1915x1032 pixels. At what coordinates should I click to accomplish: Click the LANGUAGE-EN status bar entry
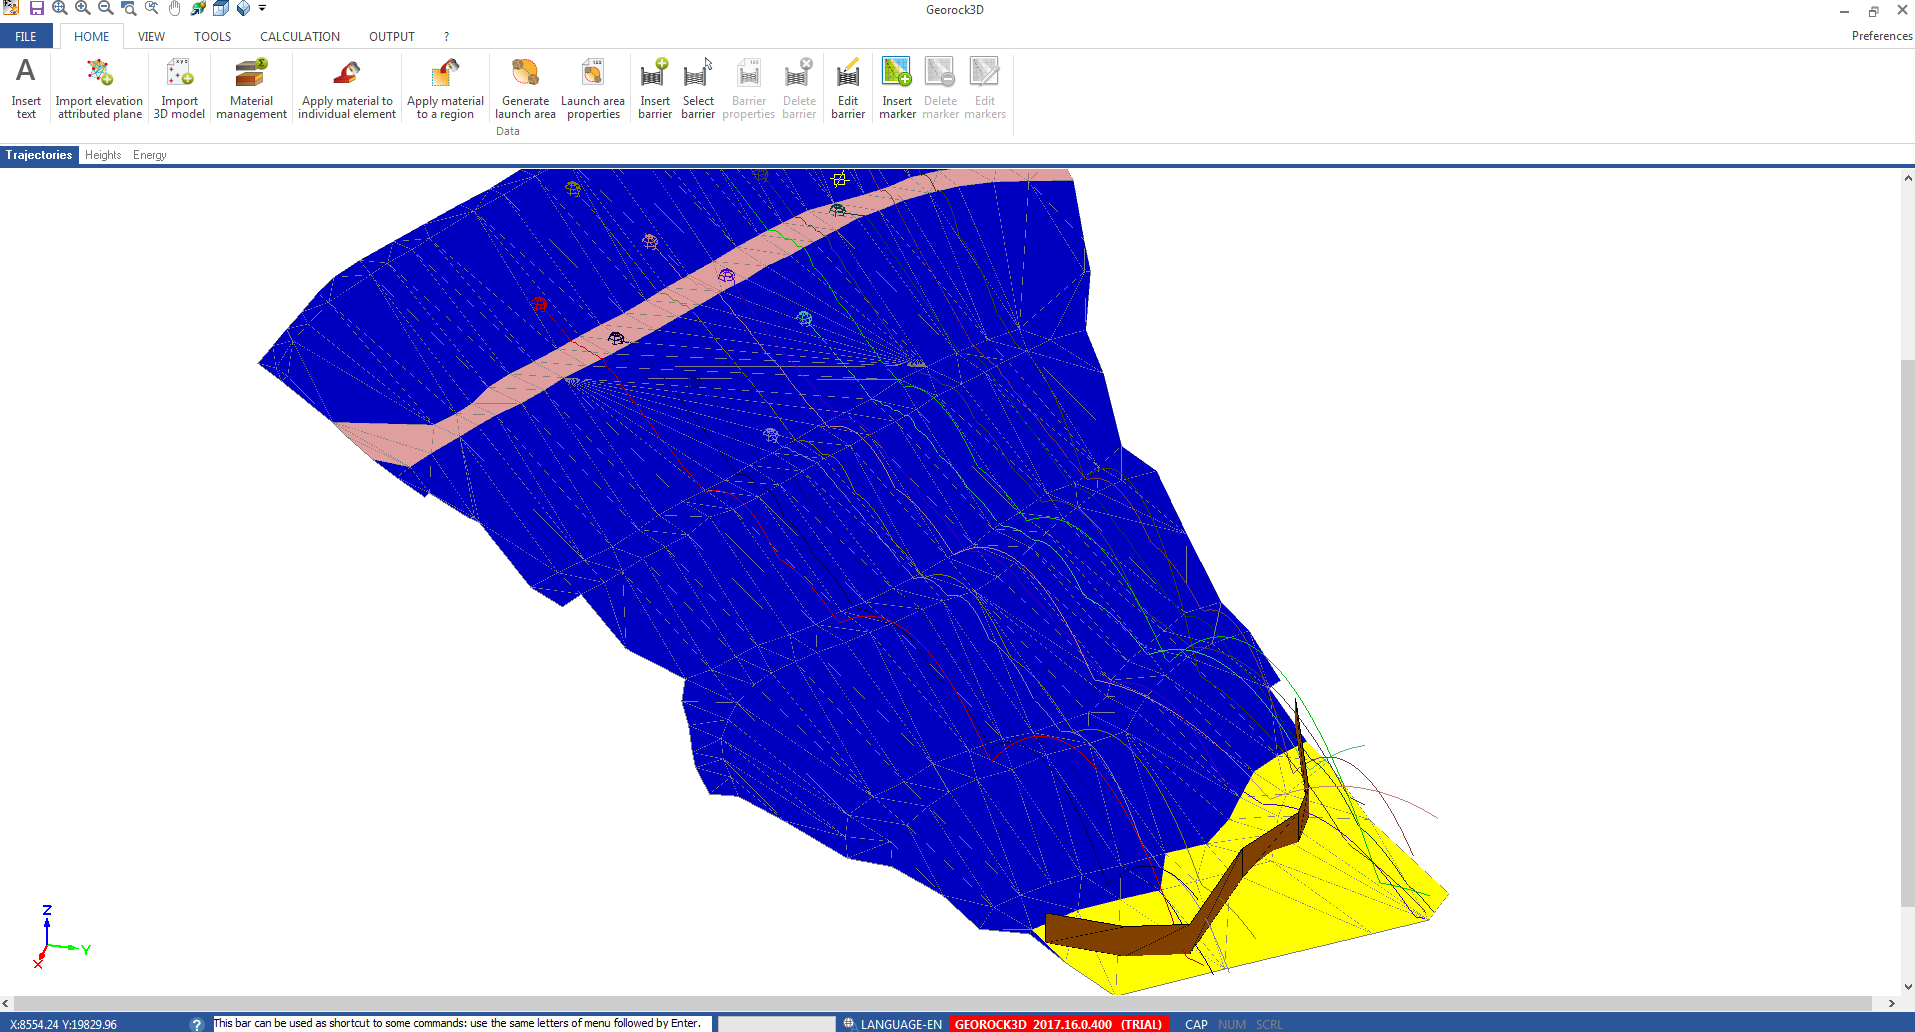point(892,1024)
